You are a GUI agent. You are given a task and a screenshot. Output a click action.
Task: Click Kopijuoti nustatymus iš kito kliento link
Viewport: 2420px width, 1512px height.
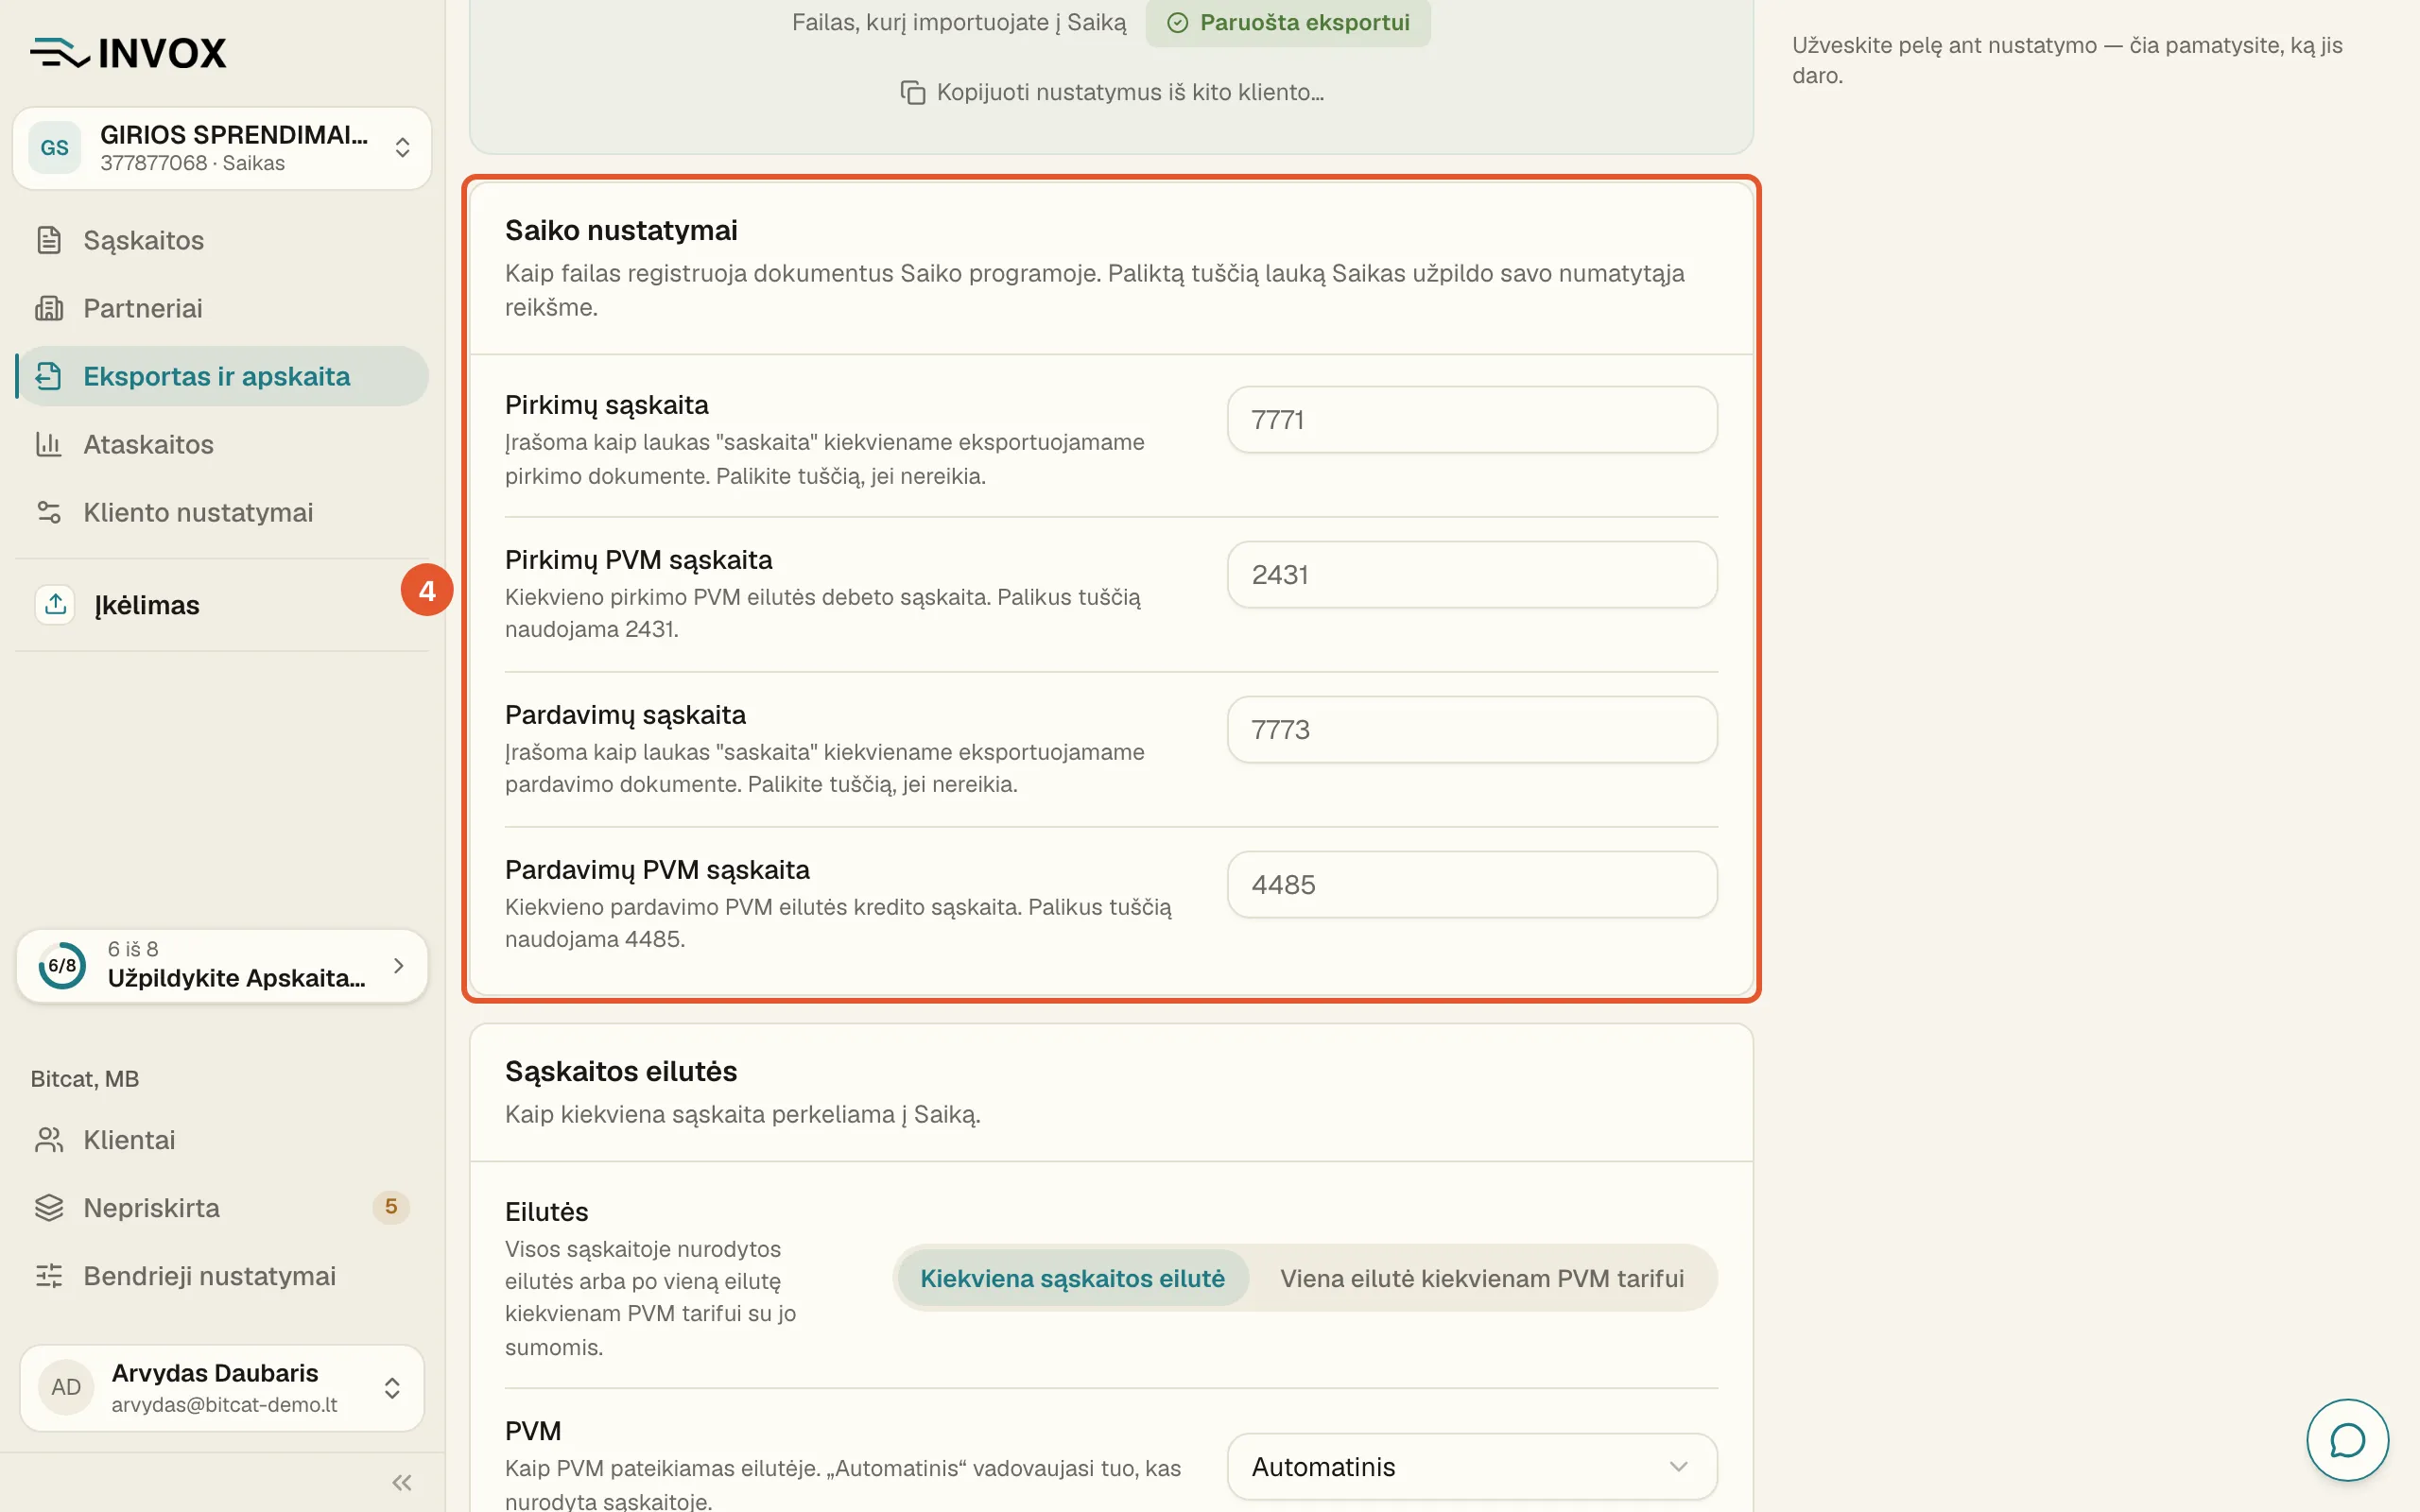[x=1111, y=92]
